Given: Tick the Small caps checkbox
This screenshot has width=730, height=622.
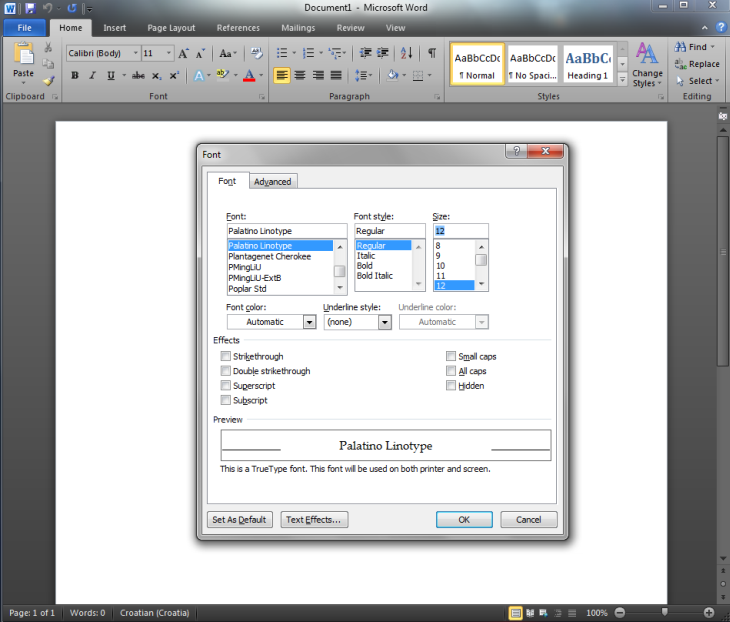Looking at the screenshot, I should pos(451,357).
